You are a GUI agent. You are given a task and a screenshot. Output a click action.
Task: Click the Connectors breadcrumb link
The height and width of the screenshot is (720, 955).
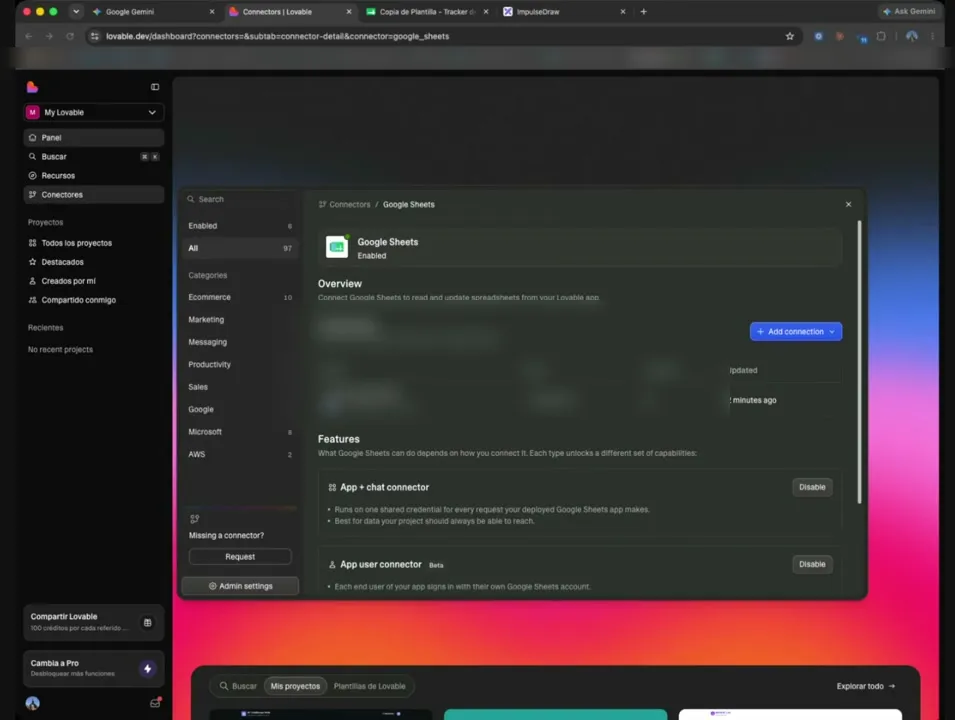(349, 205)
